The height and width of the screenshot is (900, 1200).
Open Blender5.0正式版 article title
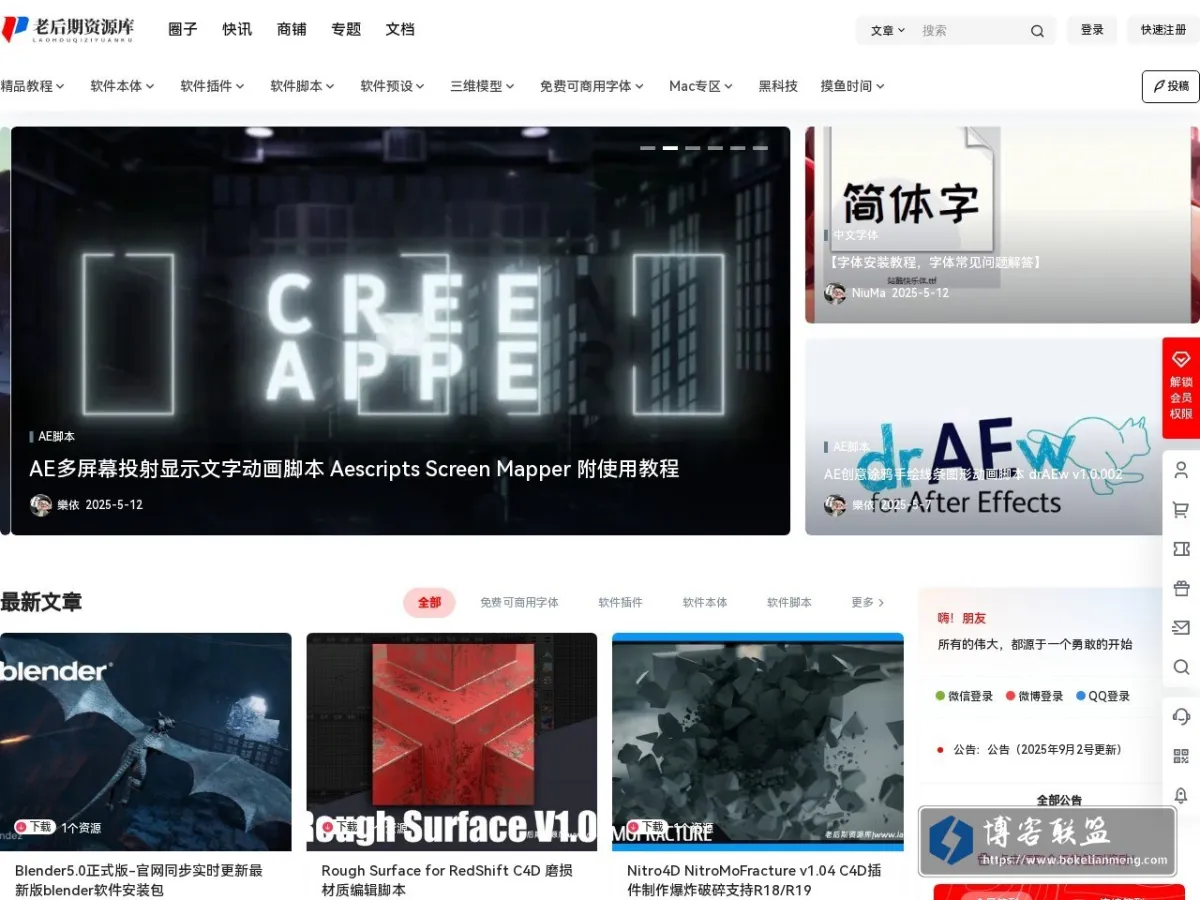(139, 880)
